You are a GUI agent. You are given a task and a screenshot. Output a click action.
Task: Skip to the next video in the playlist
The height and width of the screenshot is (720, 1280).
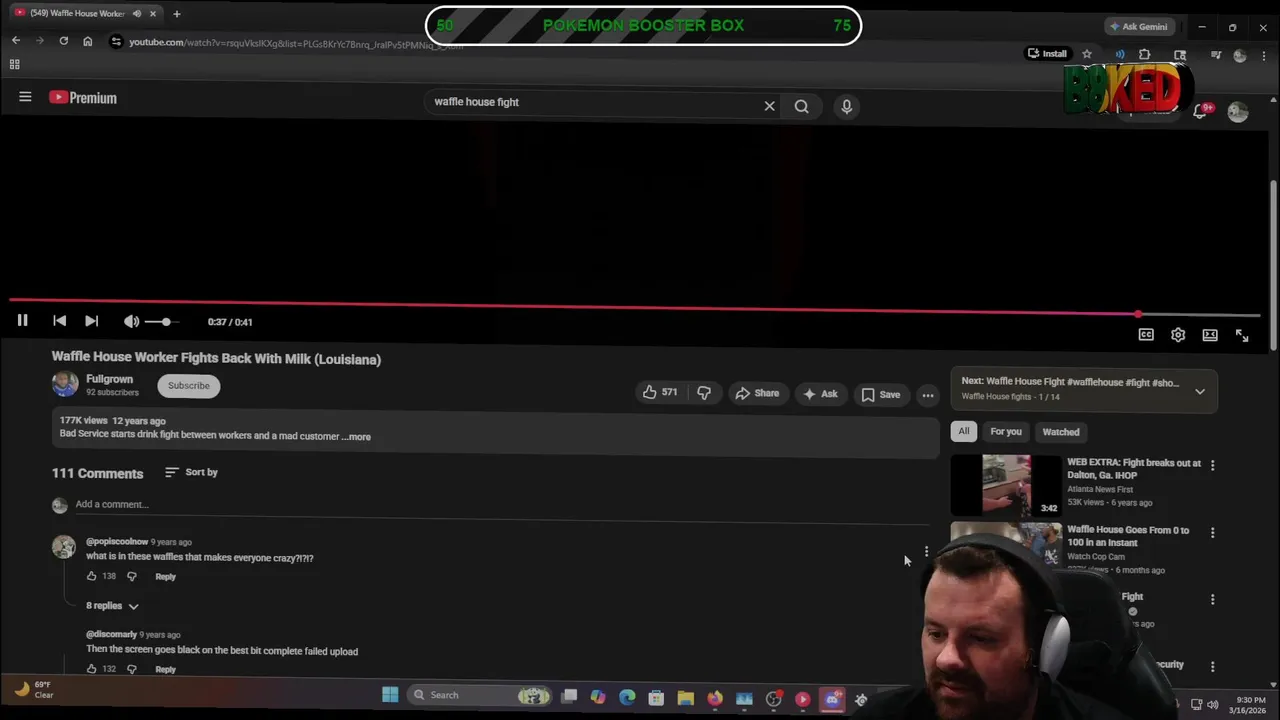click(91, 321)
